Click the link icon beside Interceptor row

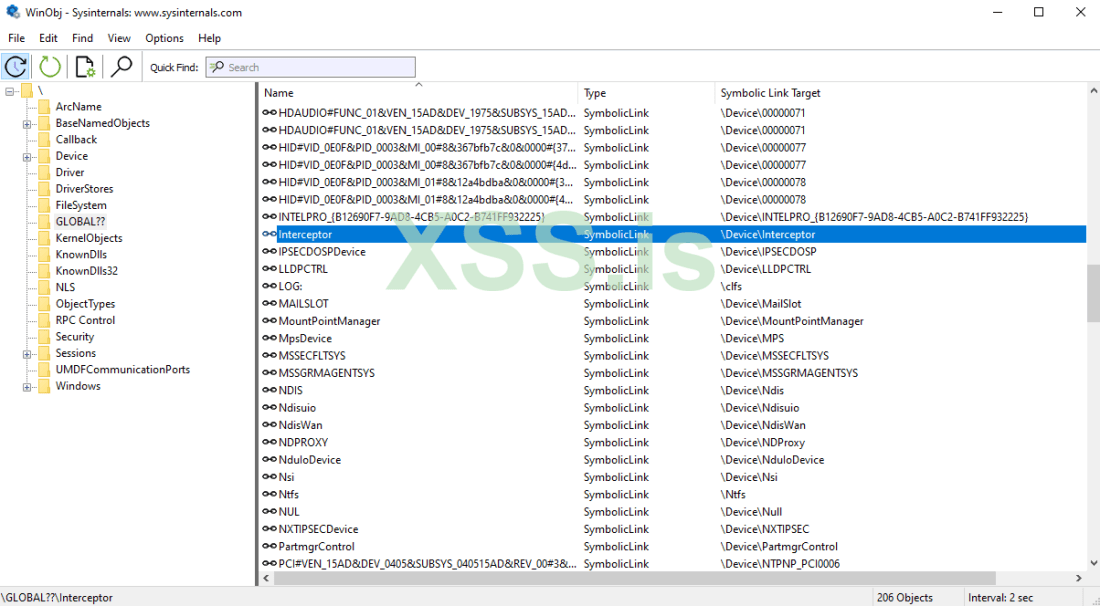[x=269, y=234]
